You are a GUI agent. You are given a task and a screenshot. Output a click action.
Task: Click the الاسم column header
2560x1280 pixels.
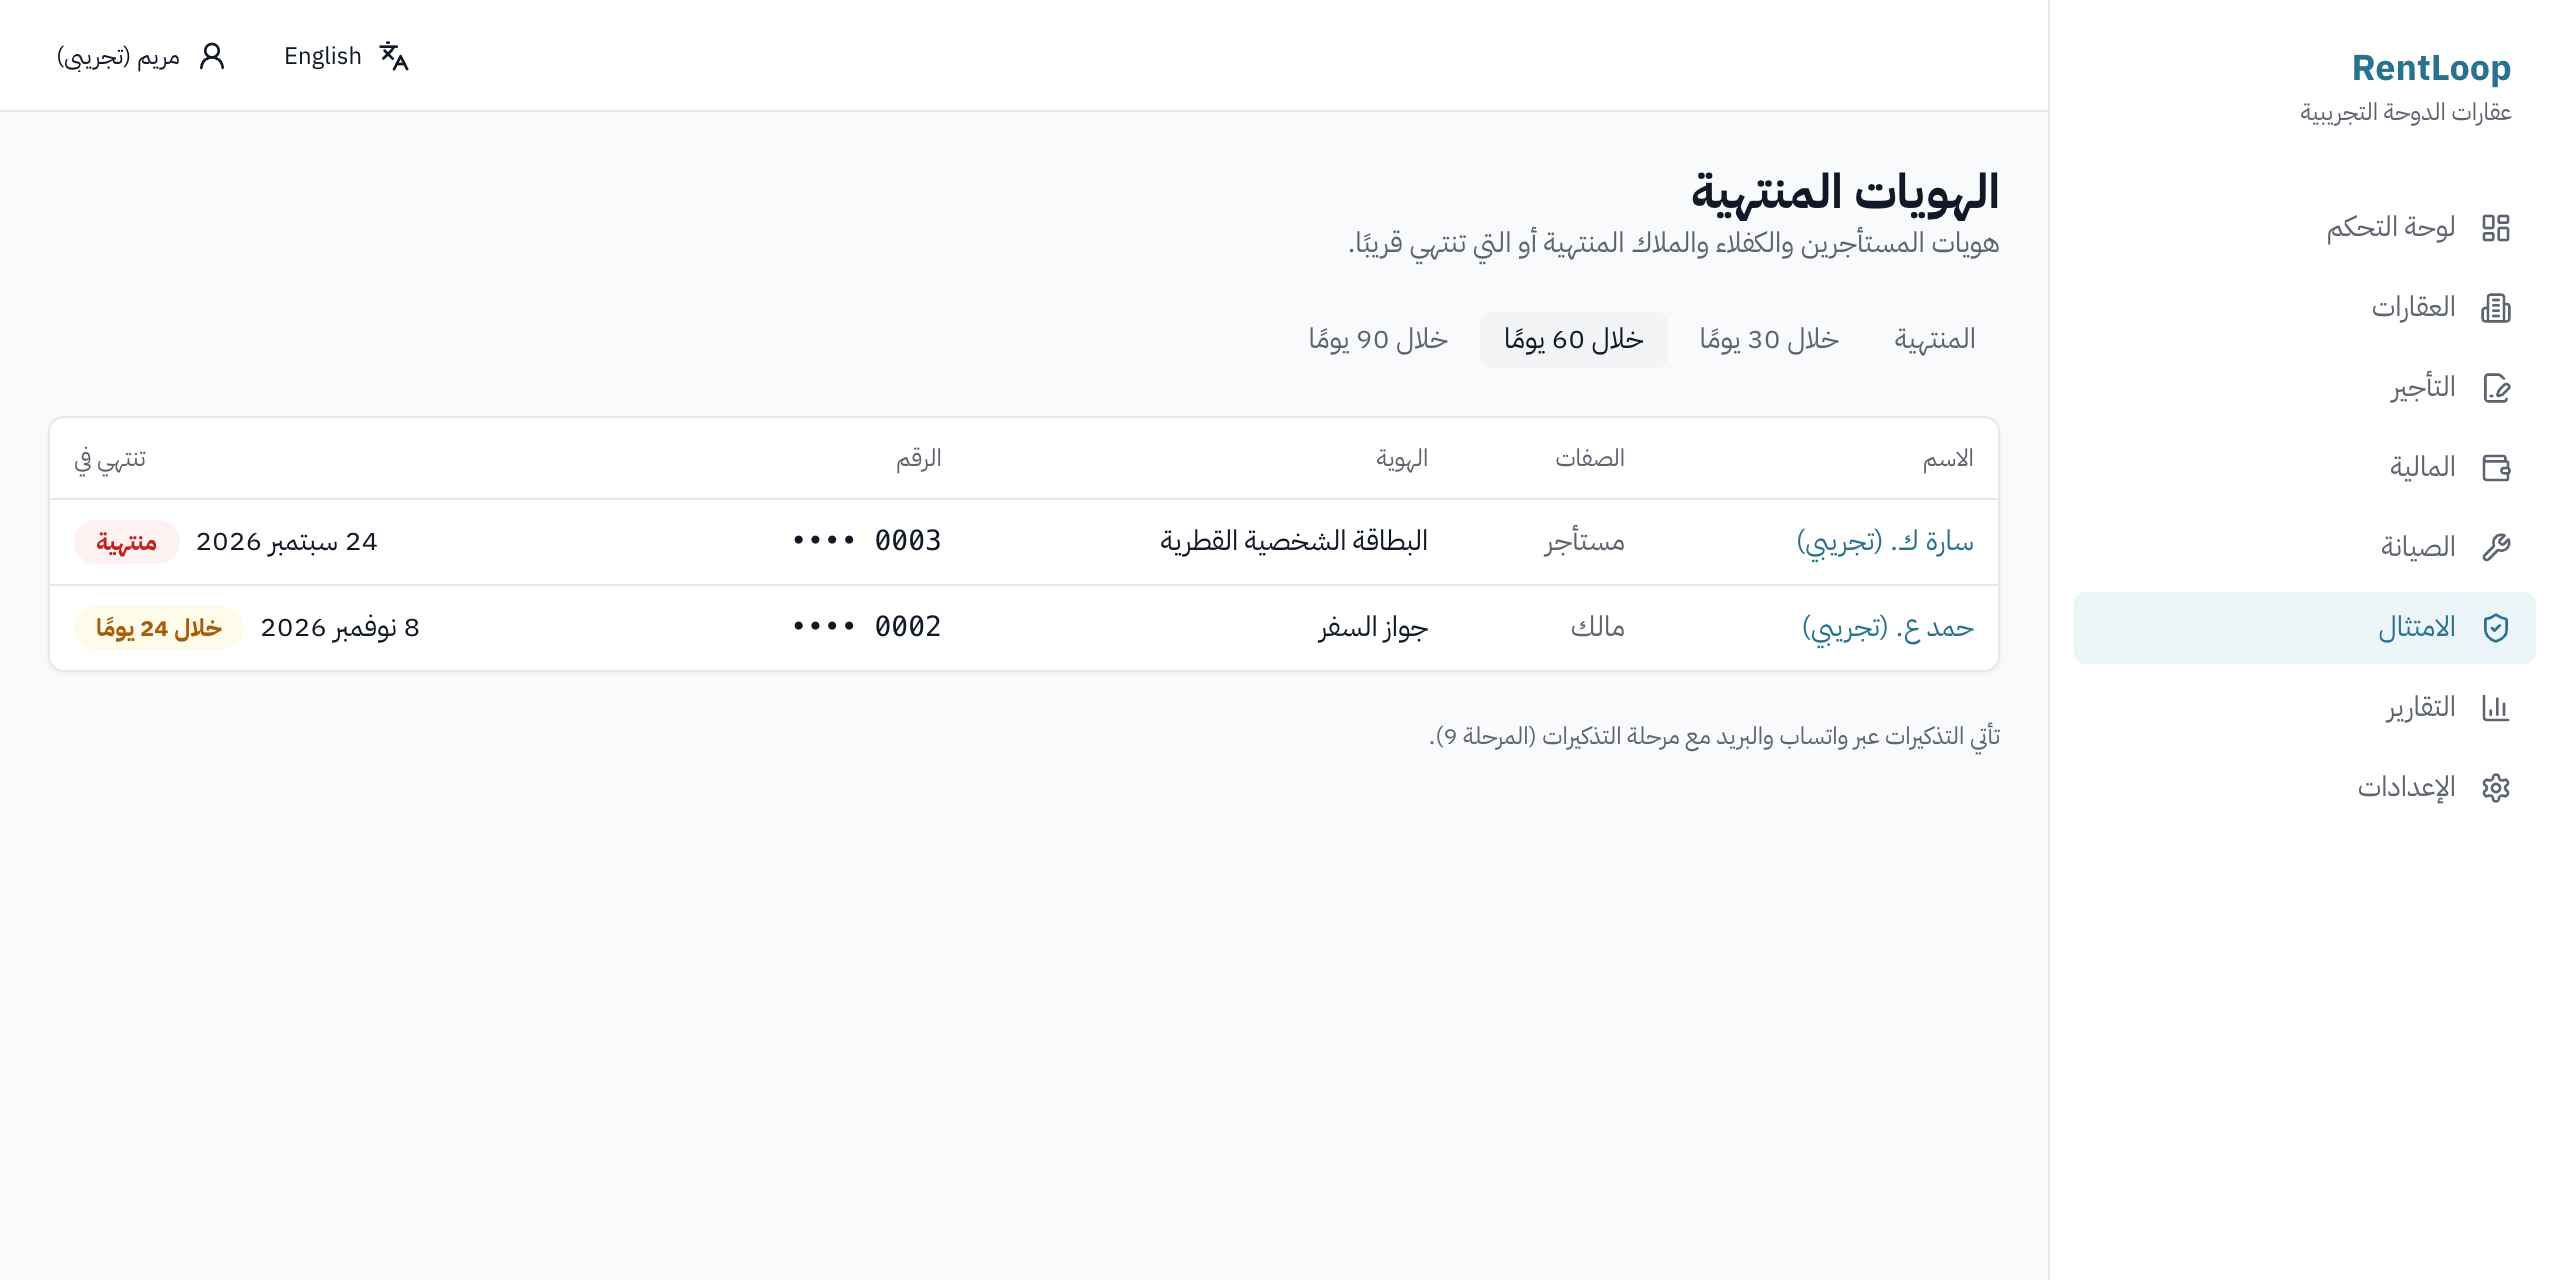[1948, 459]
